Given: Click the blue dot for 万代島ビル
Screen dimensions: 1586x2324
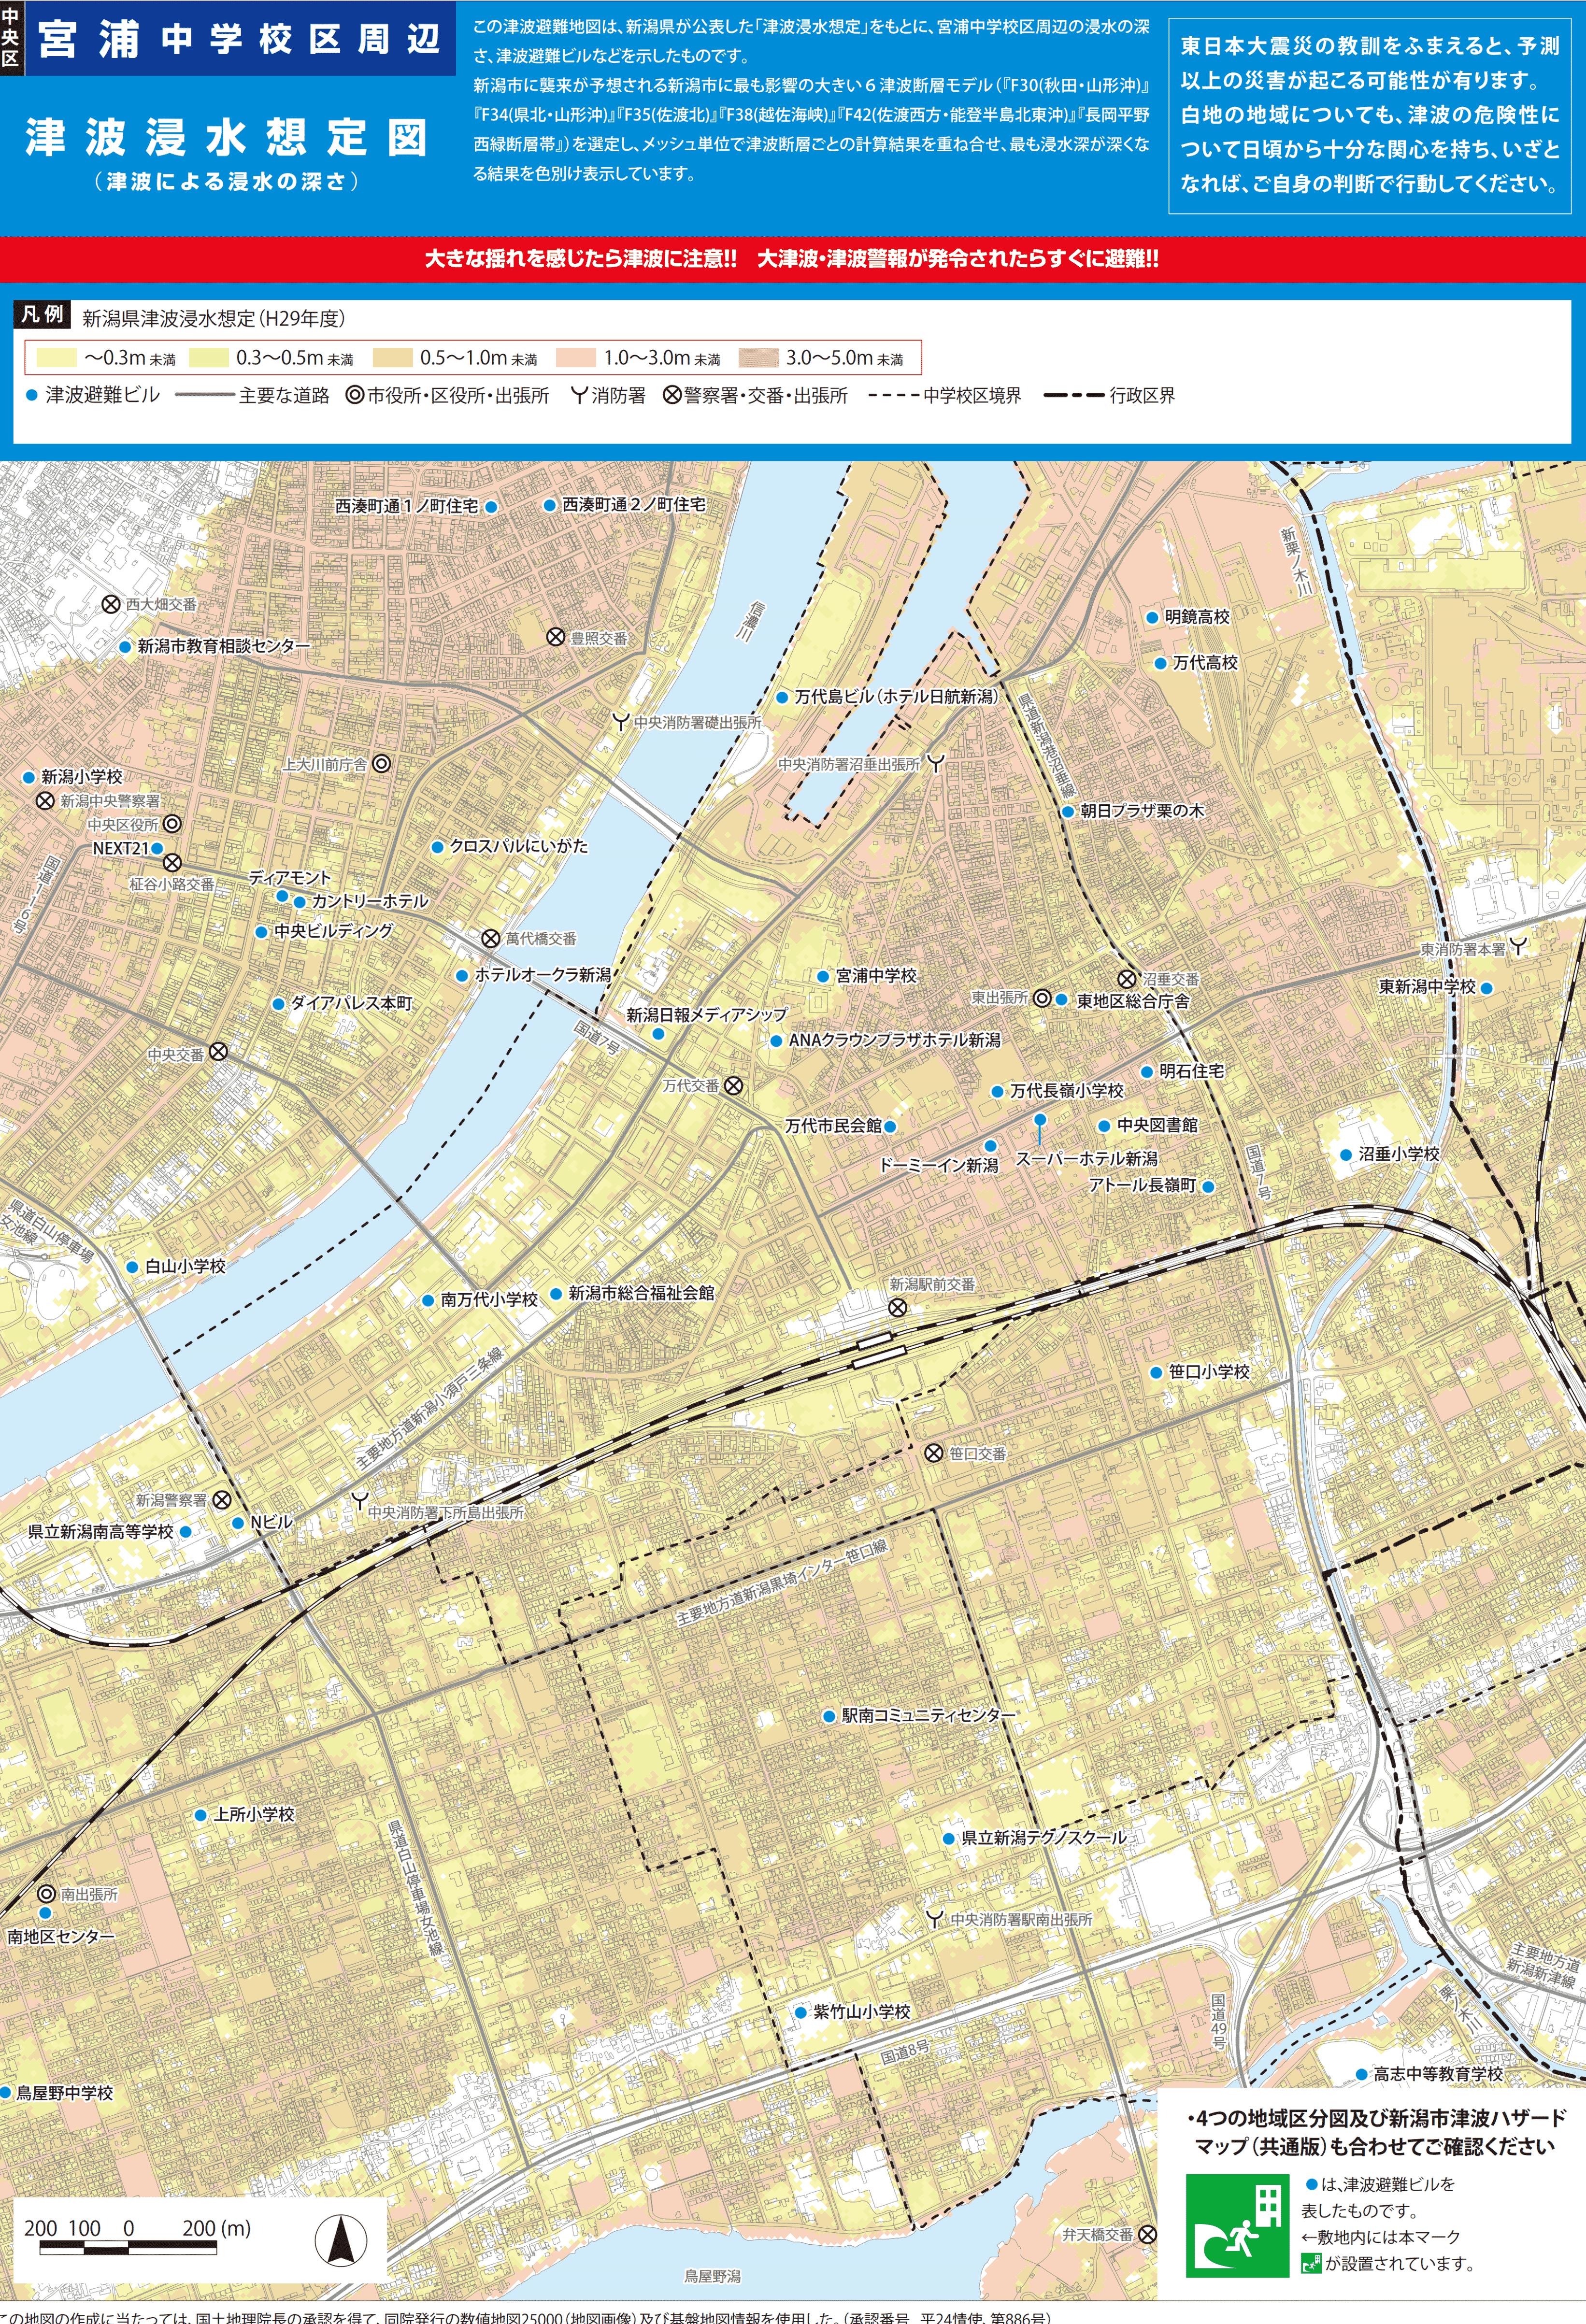Looking at the screenshot, I should 783,697.
